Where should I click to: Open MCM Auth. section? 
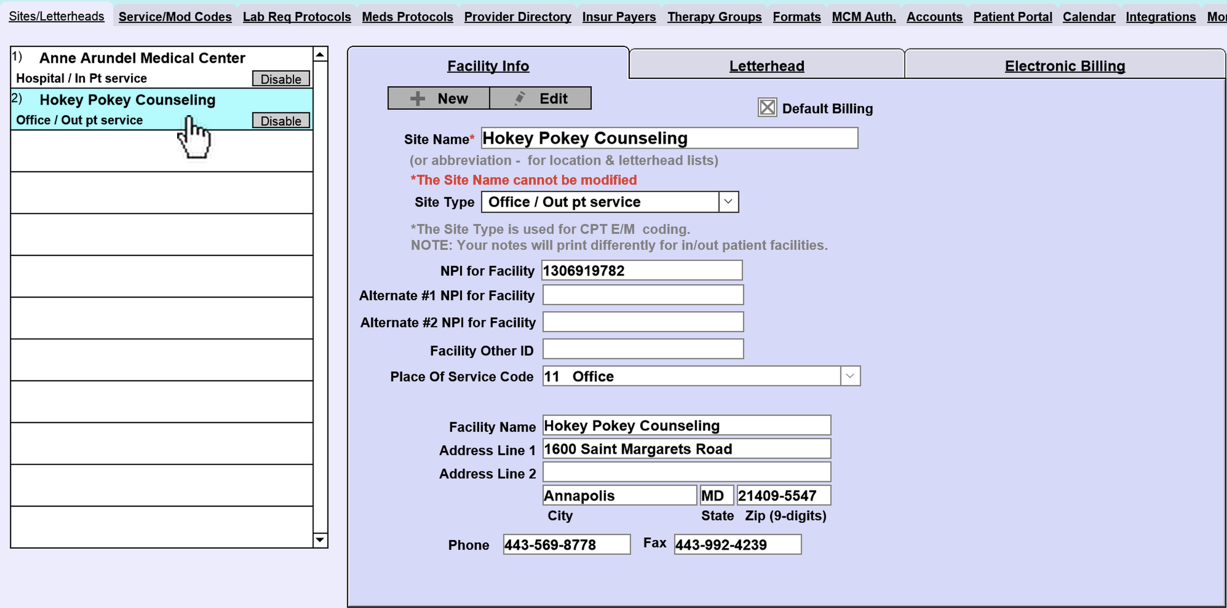864,17
